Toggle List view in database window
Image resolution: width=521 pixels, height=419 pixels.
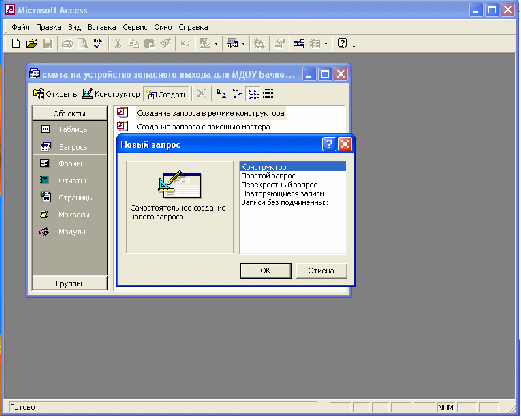point(253,94)
